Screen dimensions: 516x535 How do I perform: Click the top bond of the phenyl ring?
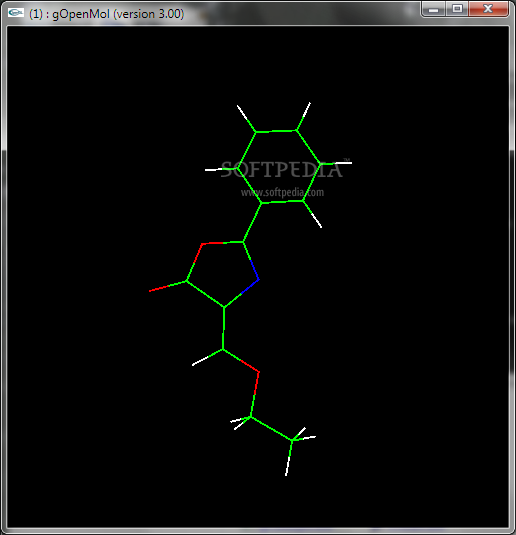(x=276, y=131)
